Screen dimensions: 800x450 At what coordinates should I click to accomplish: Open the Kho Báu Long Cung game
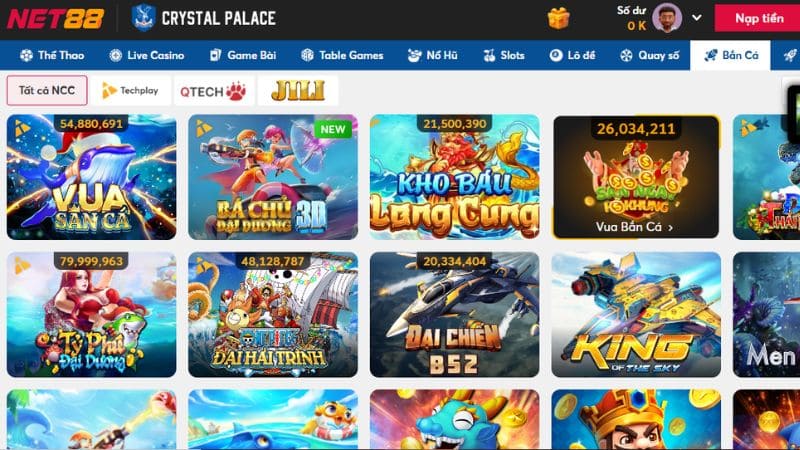(454, 177)
